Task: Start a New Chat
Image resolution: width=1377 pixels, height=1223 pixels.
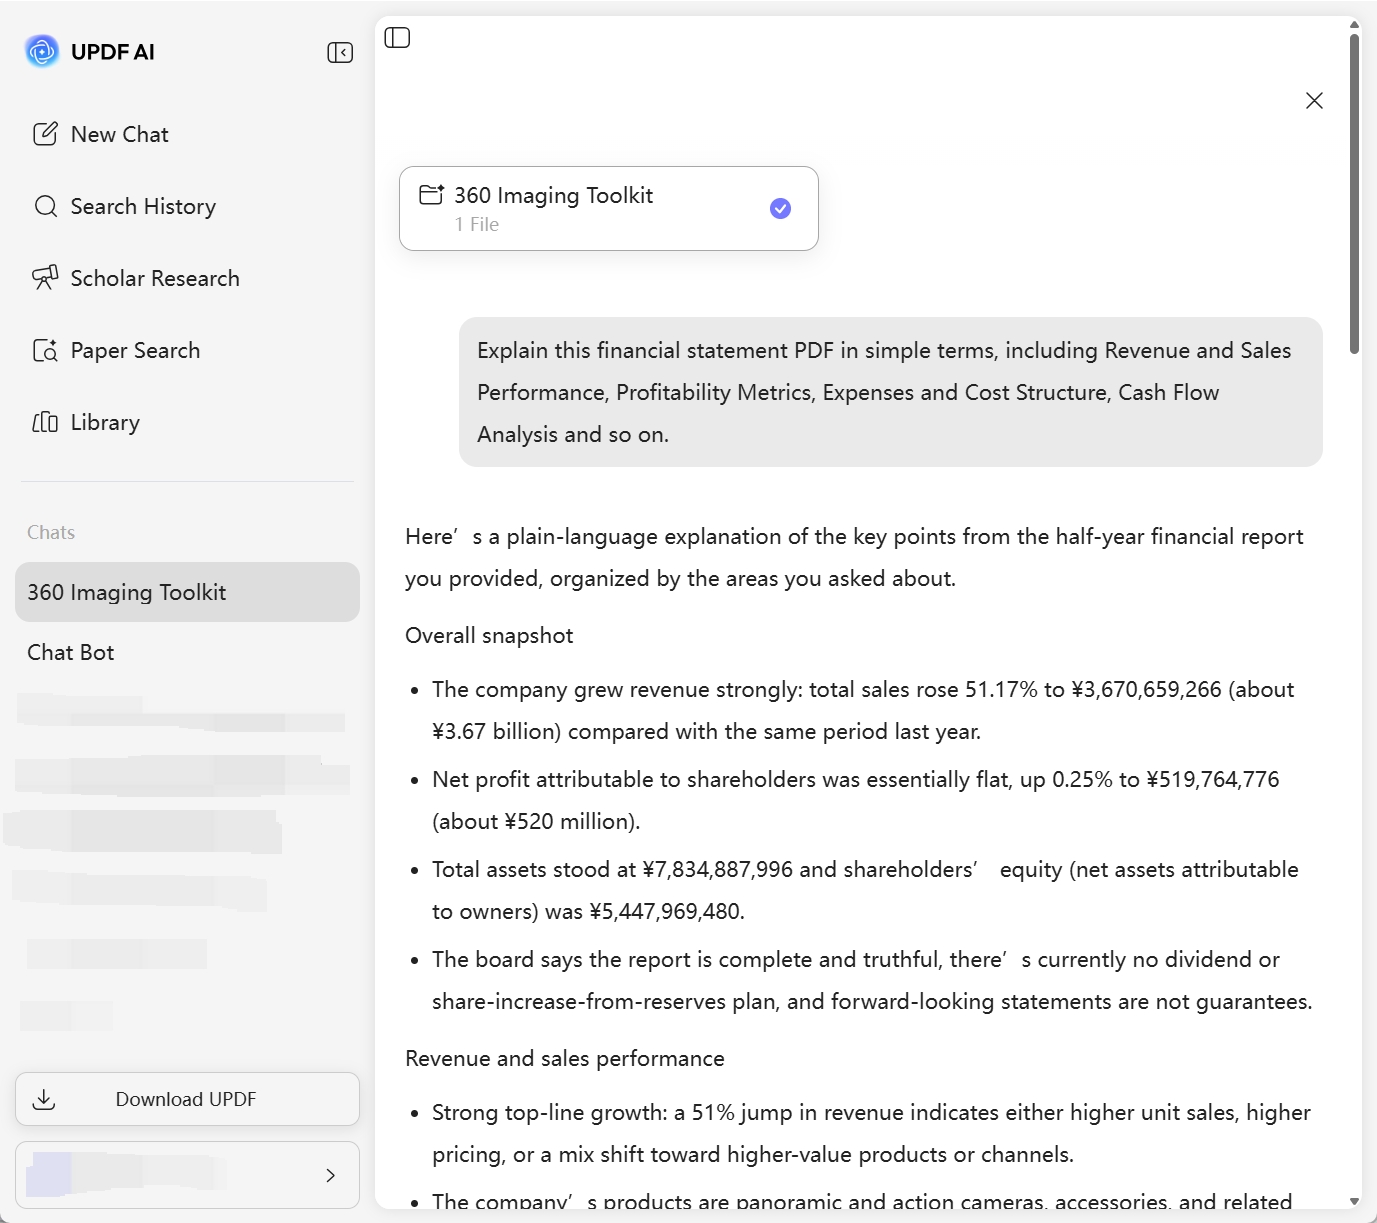Action: pyautogui.click(x=119, y=133)
